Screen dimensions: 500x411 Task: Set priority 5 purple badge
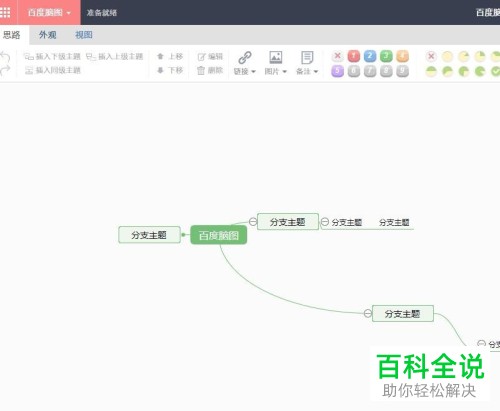(x=338, y=71)
